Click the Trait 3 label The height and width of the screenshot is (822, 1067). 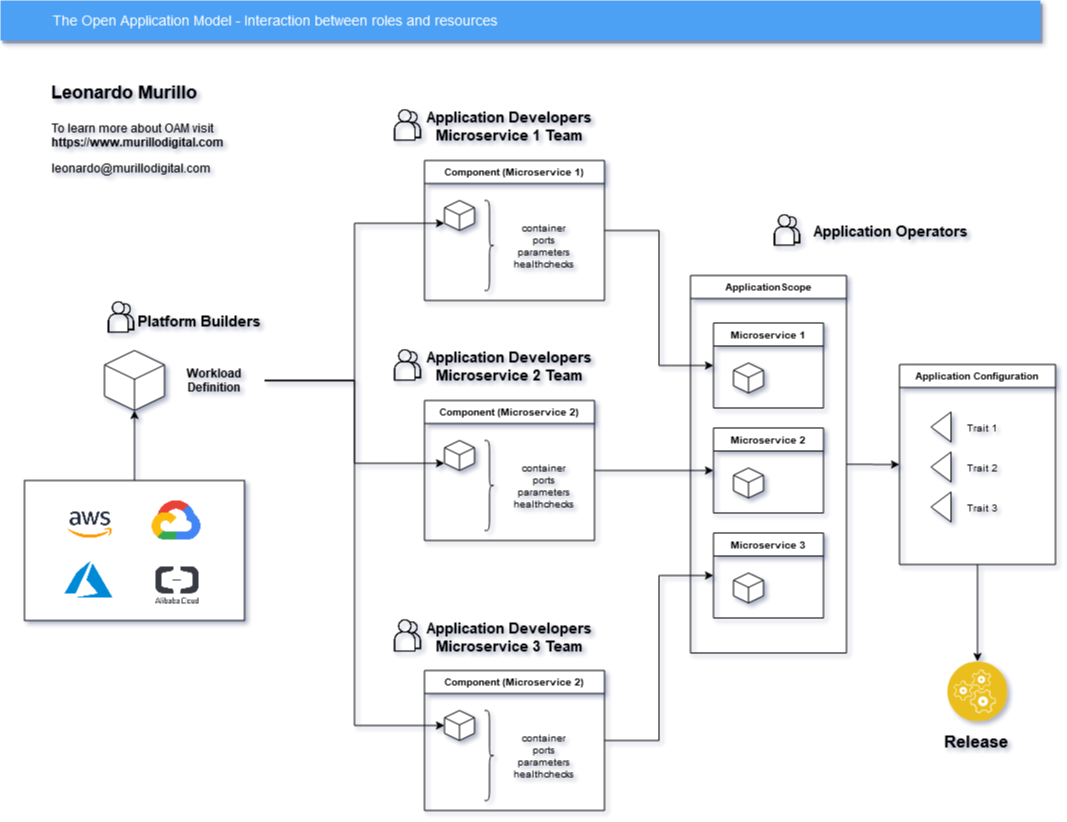982,508
